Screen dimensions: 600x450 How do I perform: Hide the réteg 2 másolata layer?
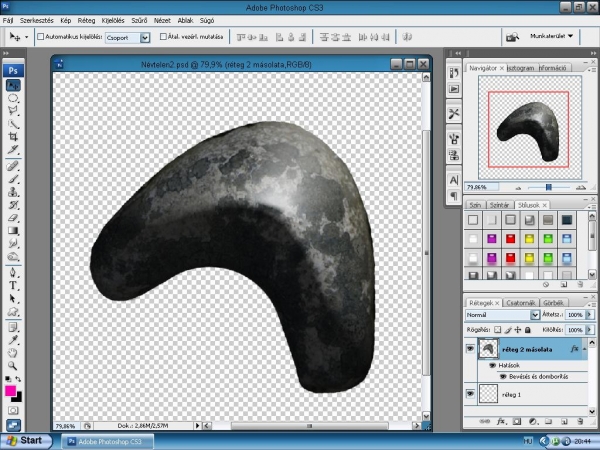470,349
